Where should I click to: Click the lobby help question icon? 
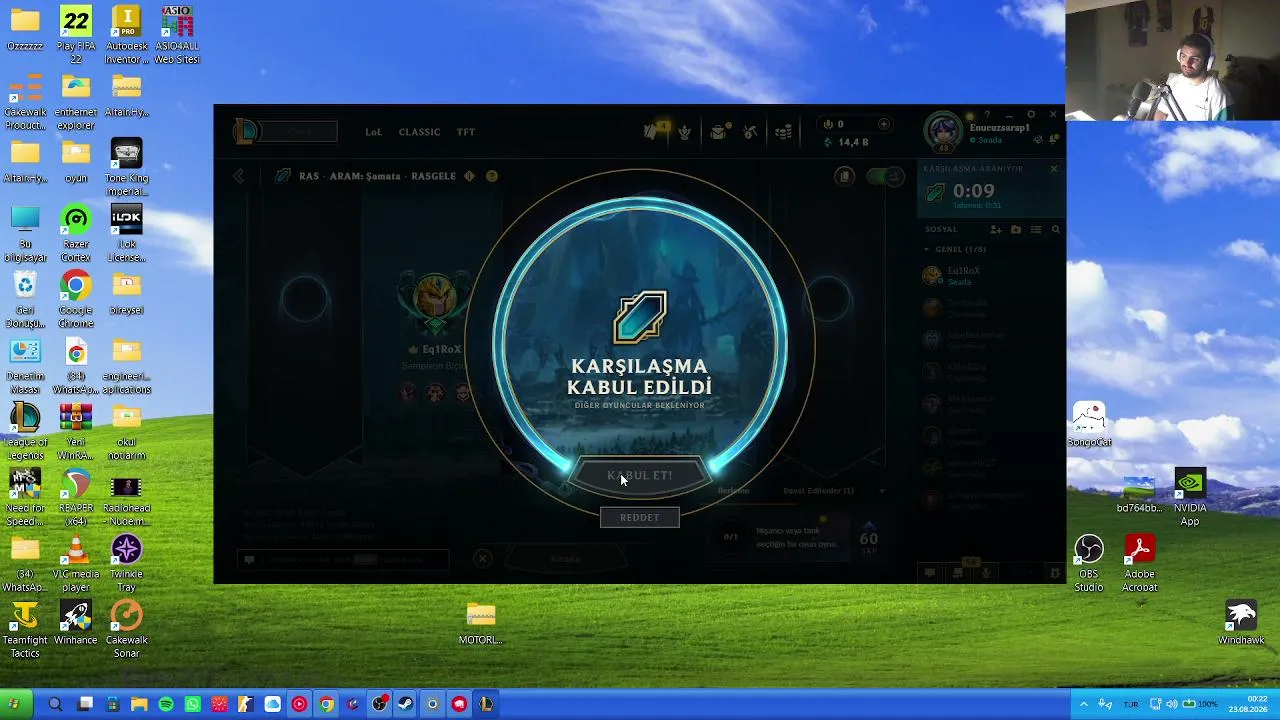tap(491, 176)
